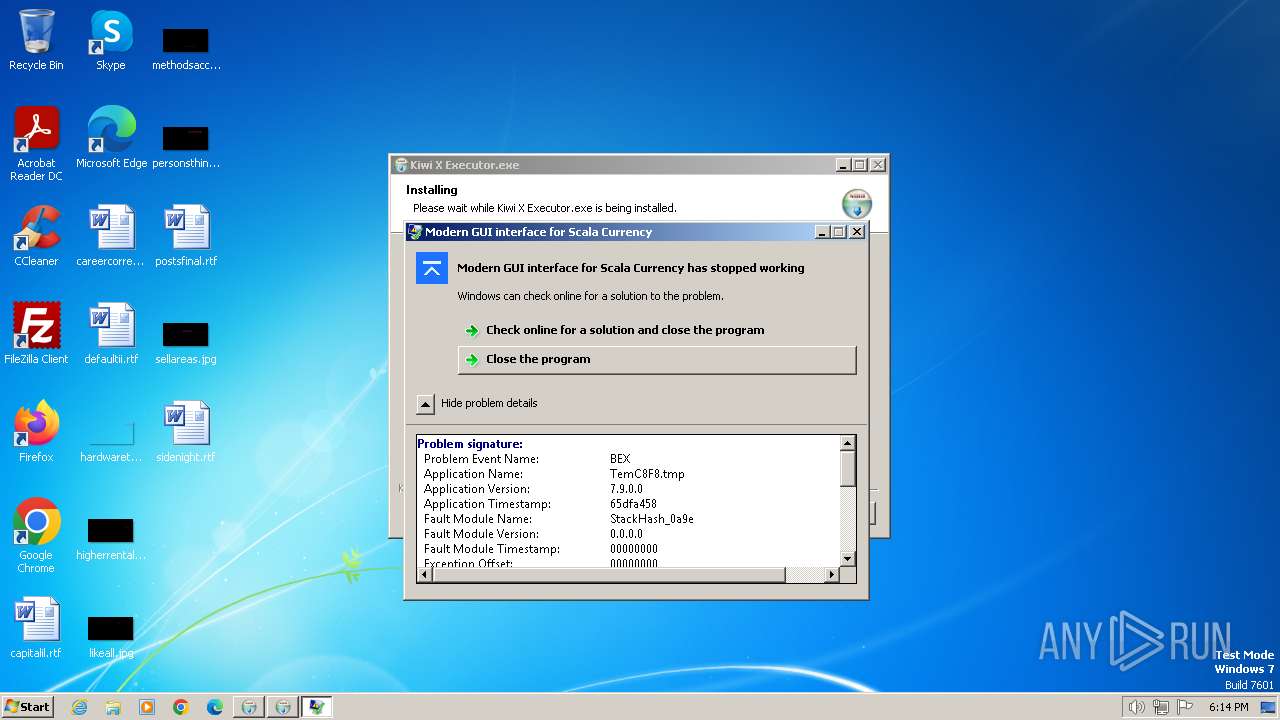
Task: Open the FileZilla Client shortcut
Action: tap(36, 334)
